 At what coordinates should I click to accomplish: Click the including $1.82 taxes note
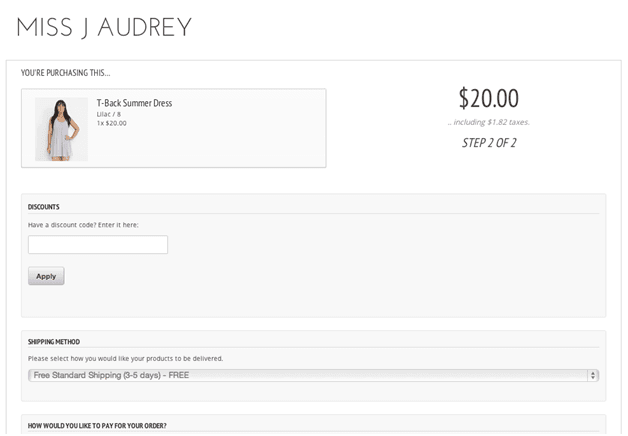click(488, 122)
